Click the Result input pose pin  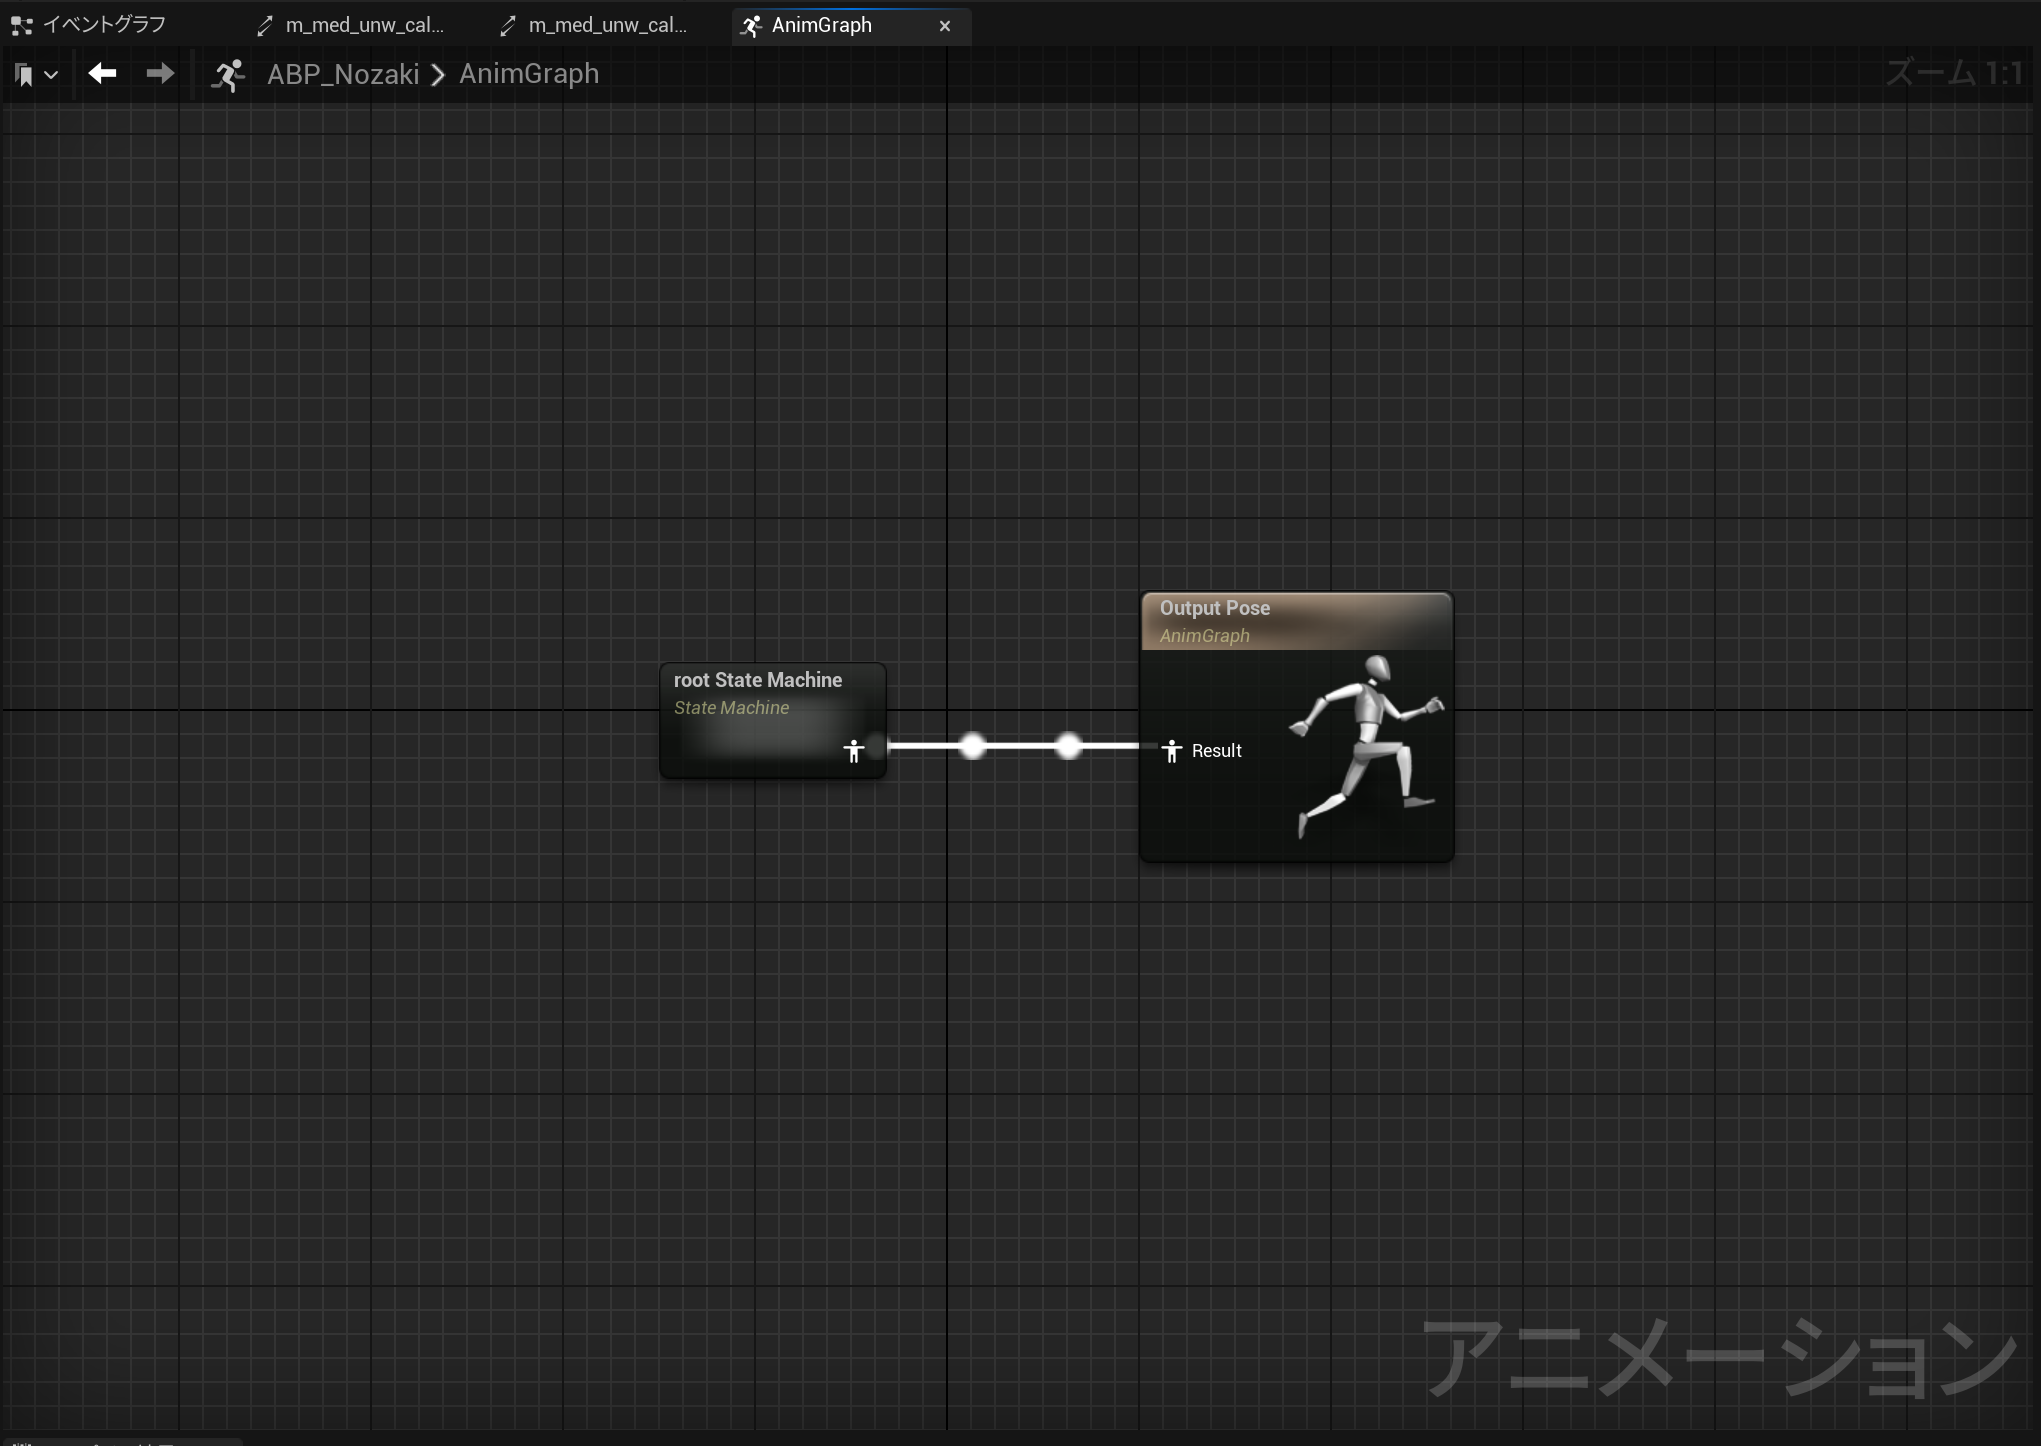[x=1172, y=751]
